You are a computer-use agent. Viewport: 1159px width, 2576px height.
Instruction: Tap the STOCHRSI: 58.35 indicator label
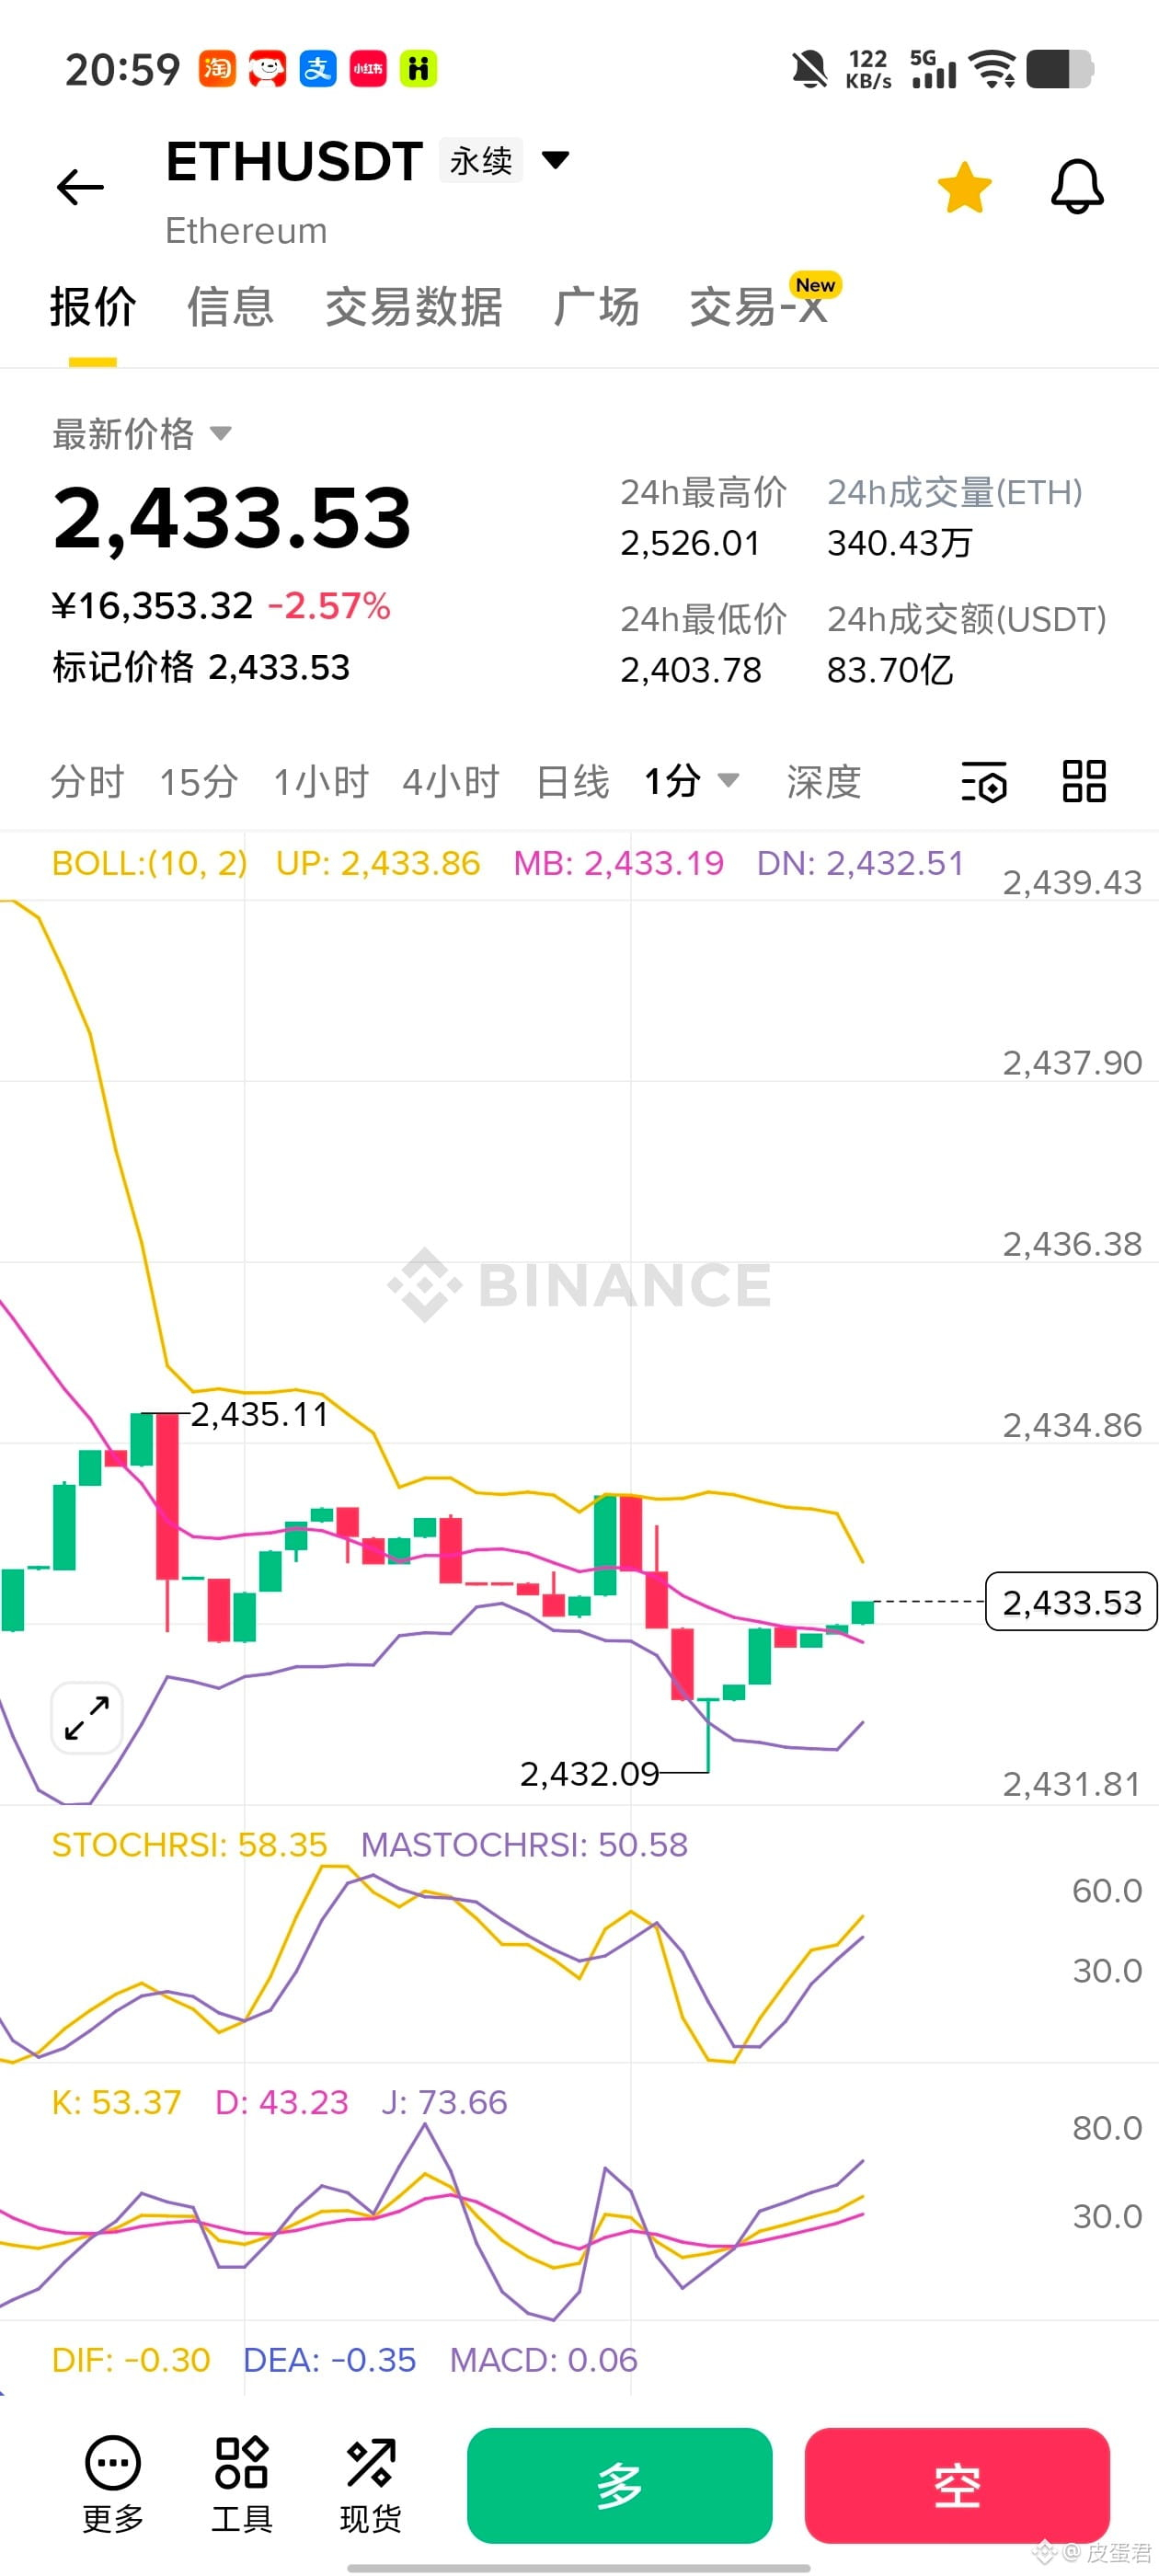189,1845
